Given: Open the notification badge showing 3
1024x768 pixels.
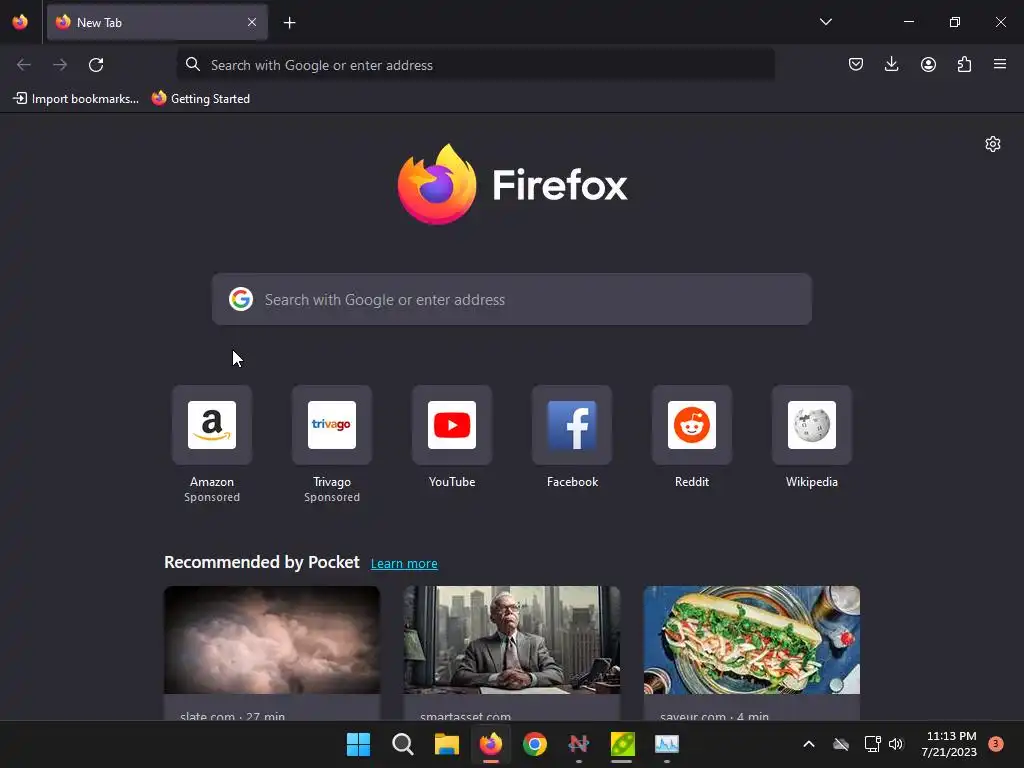Looking at the screenshot, I should coord(995,744).
